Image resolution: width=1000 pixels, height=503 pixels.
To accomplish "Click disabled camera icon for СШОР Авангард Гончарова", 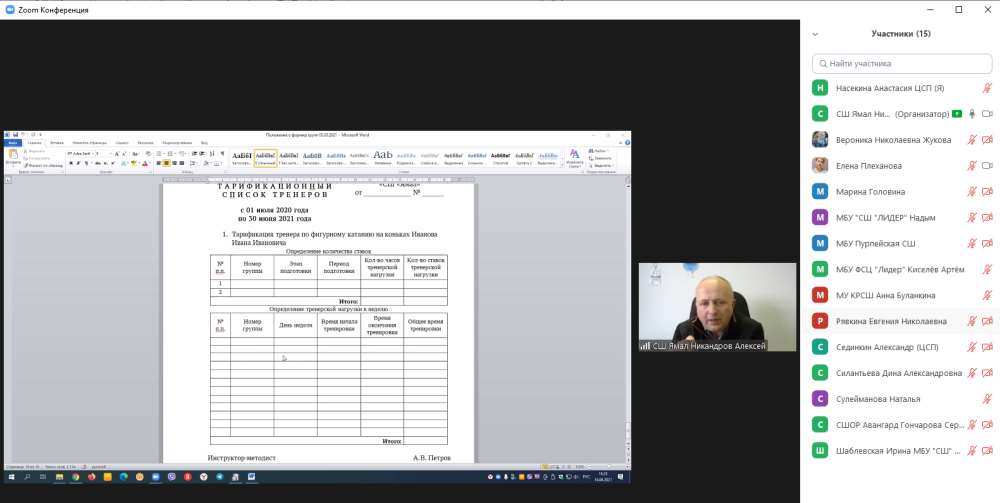I will (x=987, y=425).
